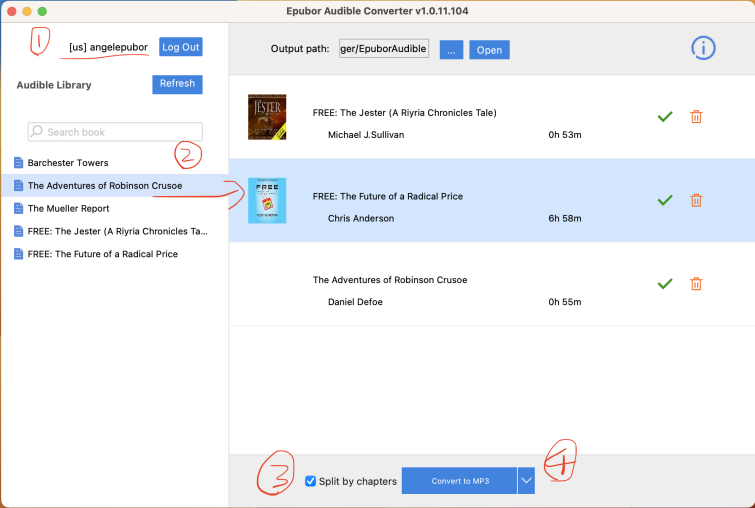Open the Convert format dropdown arrow
Viewport: 755px width, 508px height.
(x=526, y=481)
